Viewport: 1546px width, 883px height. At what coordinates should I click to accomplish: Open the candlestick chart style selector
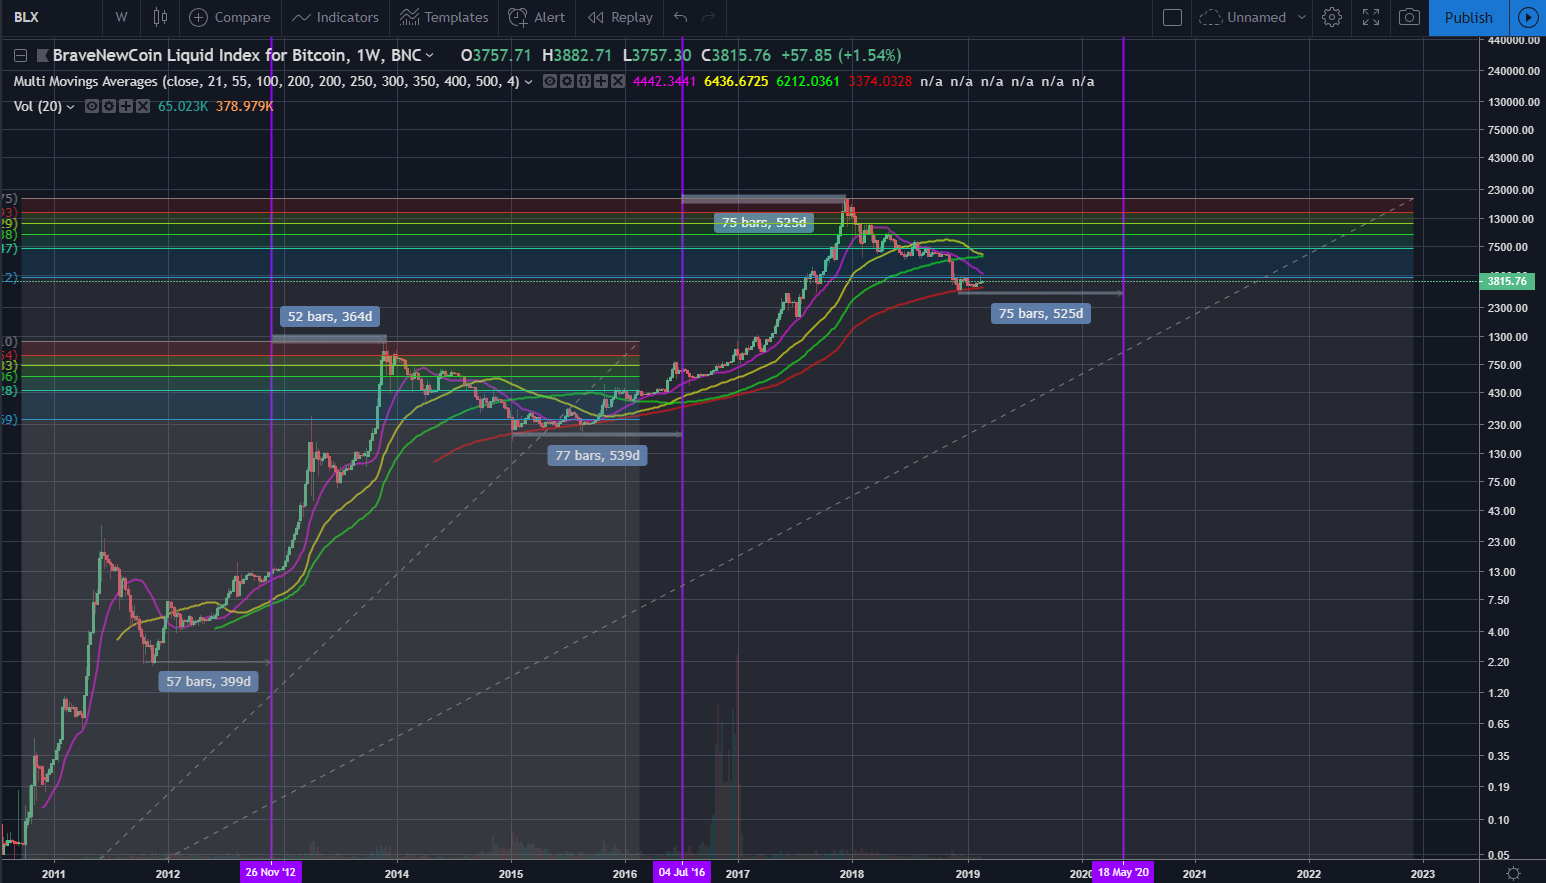click(x=160, y=17)
